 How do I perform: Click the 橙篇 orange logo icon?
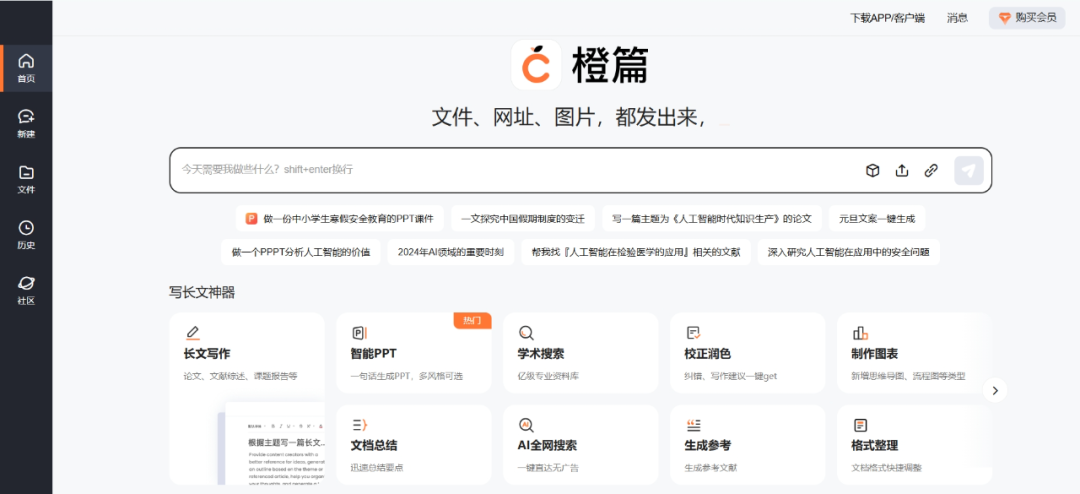point(537,65)
